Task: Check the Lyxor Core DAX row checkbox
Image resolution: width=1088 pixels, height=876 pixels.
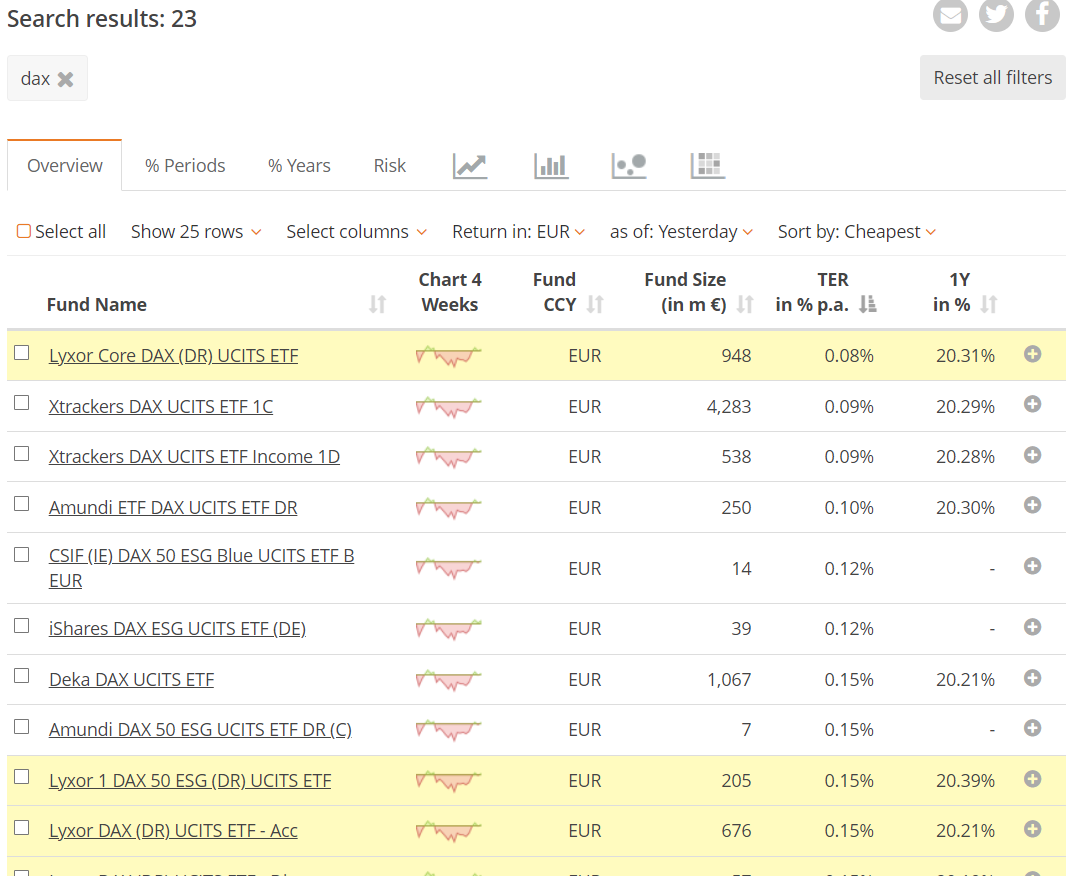Action: (x=22, y=353)
